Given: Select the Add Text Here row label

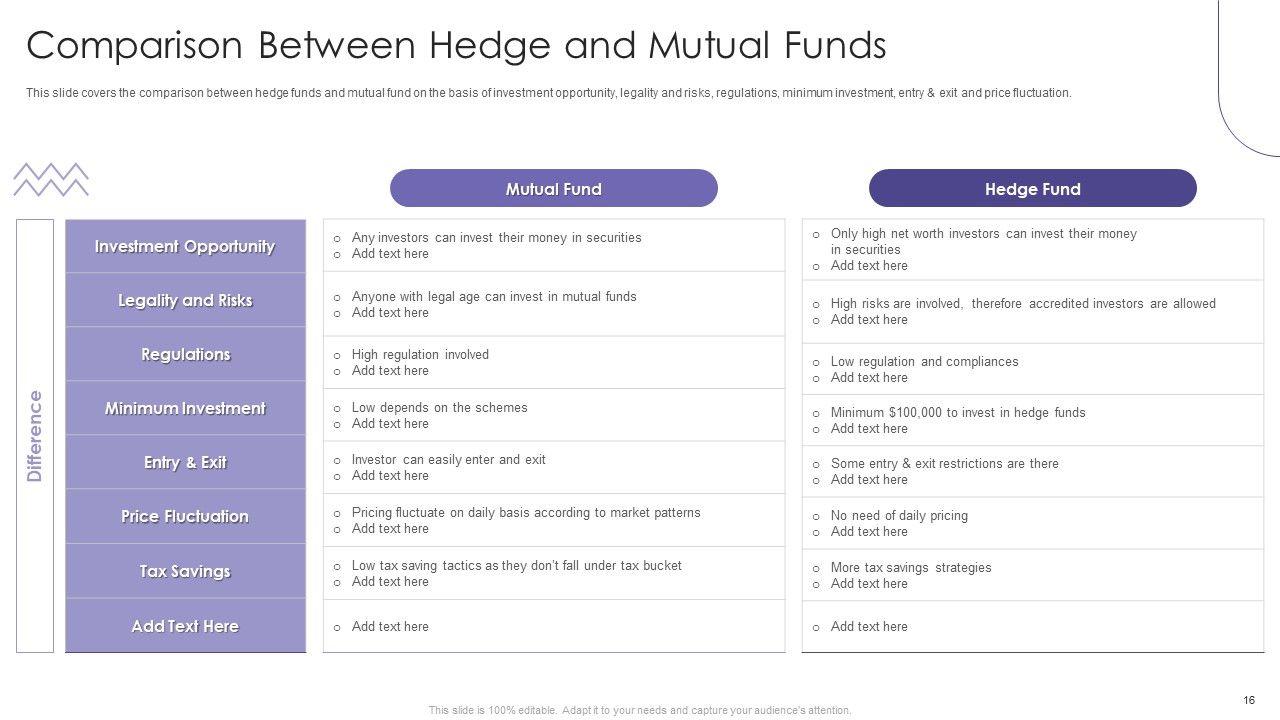Looking at the screenshot, I should [x=185, y=627].
